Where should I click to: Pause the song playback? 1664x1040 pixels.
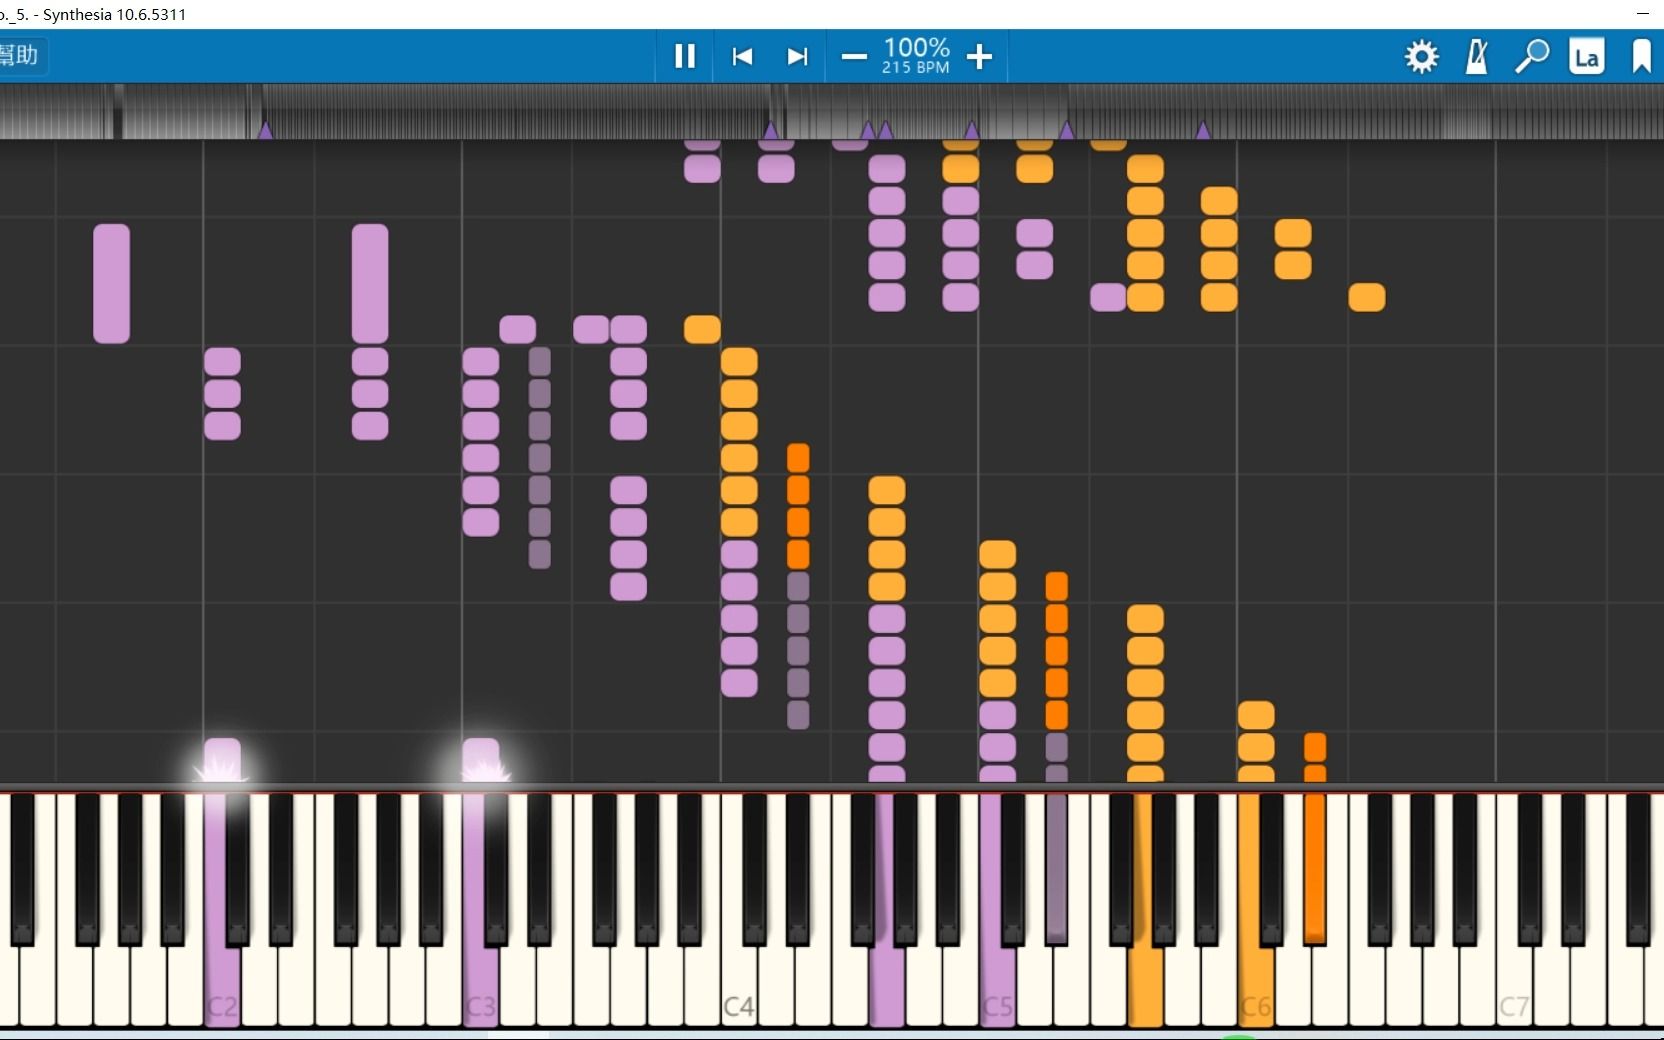[x=685, y=56]
